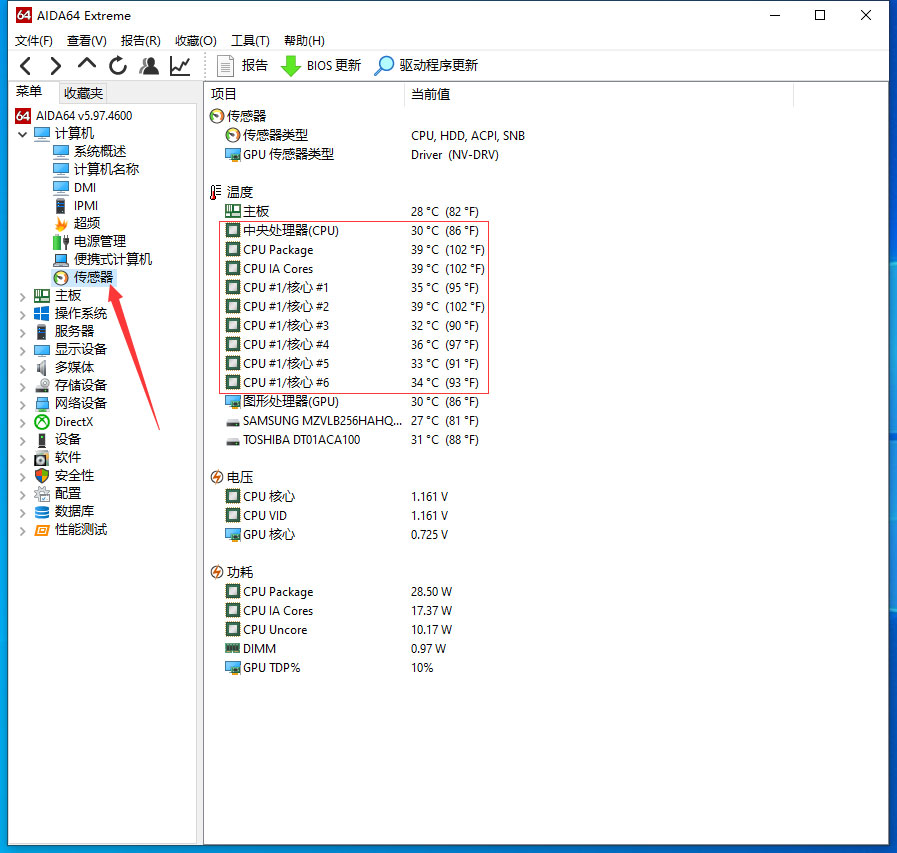Screen dimensions: 897x853
Task: Click the green BIOS 更新 arrow icon
Action: click(x=290, y=65)
